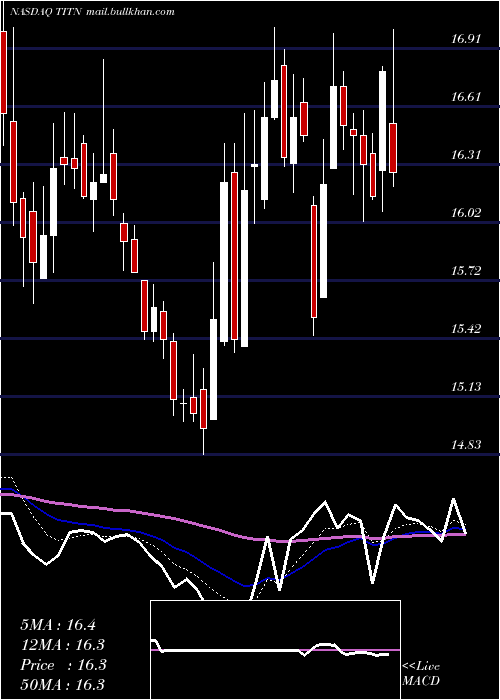Click the 14.83 price axis label
Screen dimensions: 500x700
[x=466, y=445]
